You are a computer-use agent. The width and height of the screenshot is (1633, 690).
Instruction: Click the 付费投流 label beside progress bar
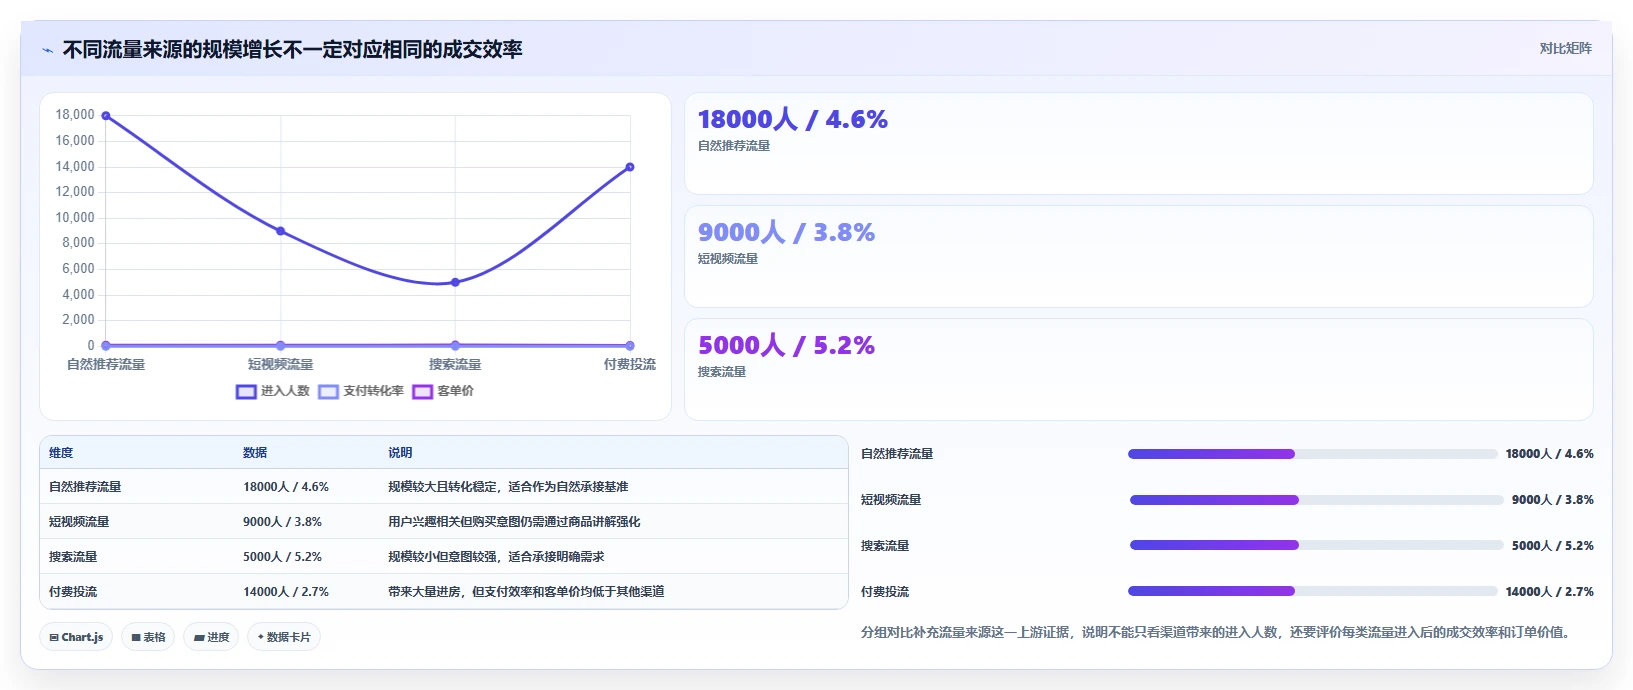point(885,592)
